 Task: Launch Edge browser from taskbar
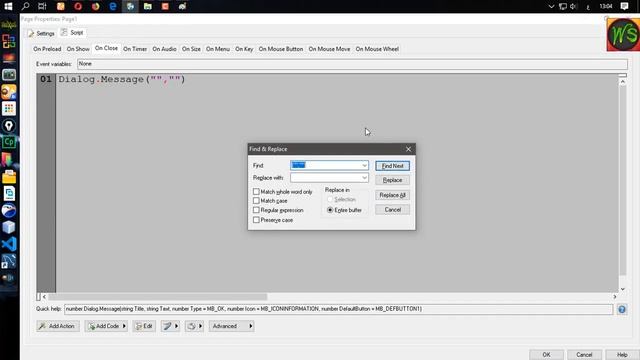tap(113, 6)
